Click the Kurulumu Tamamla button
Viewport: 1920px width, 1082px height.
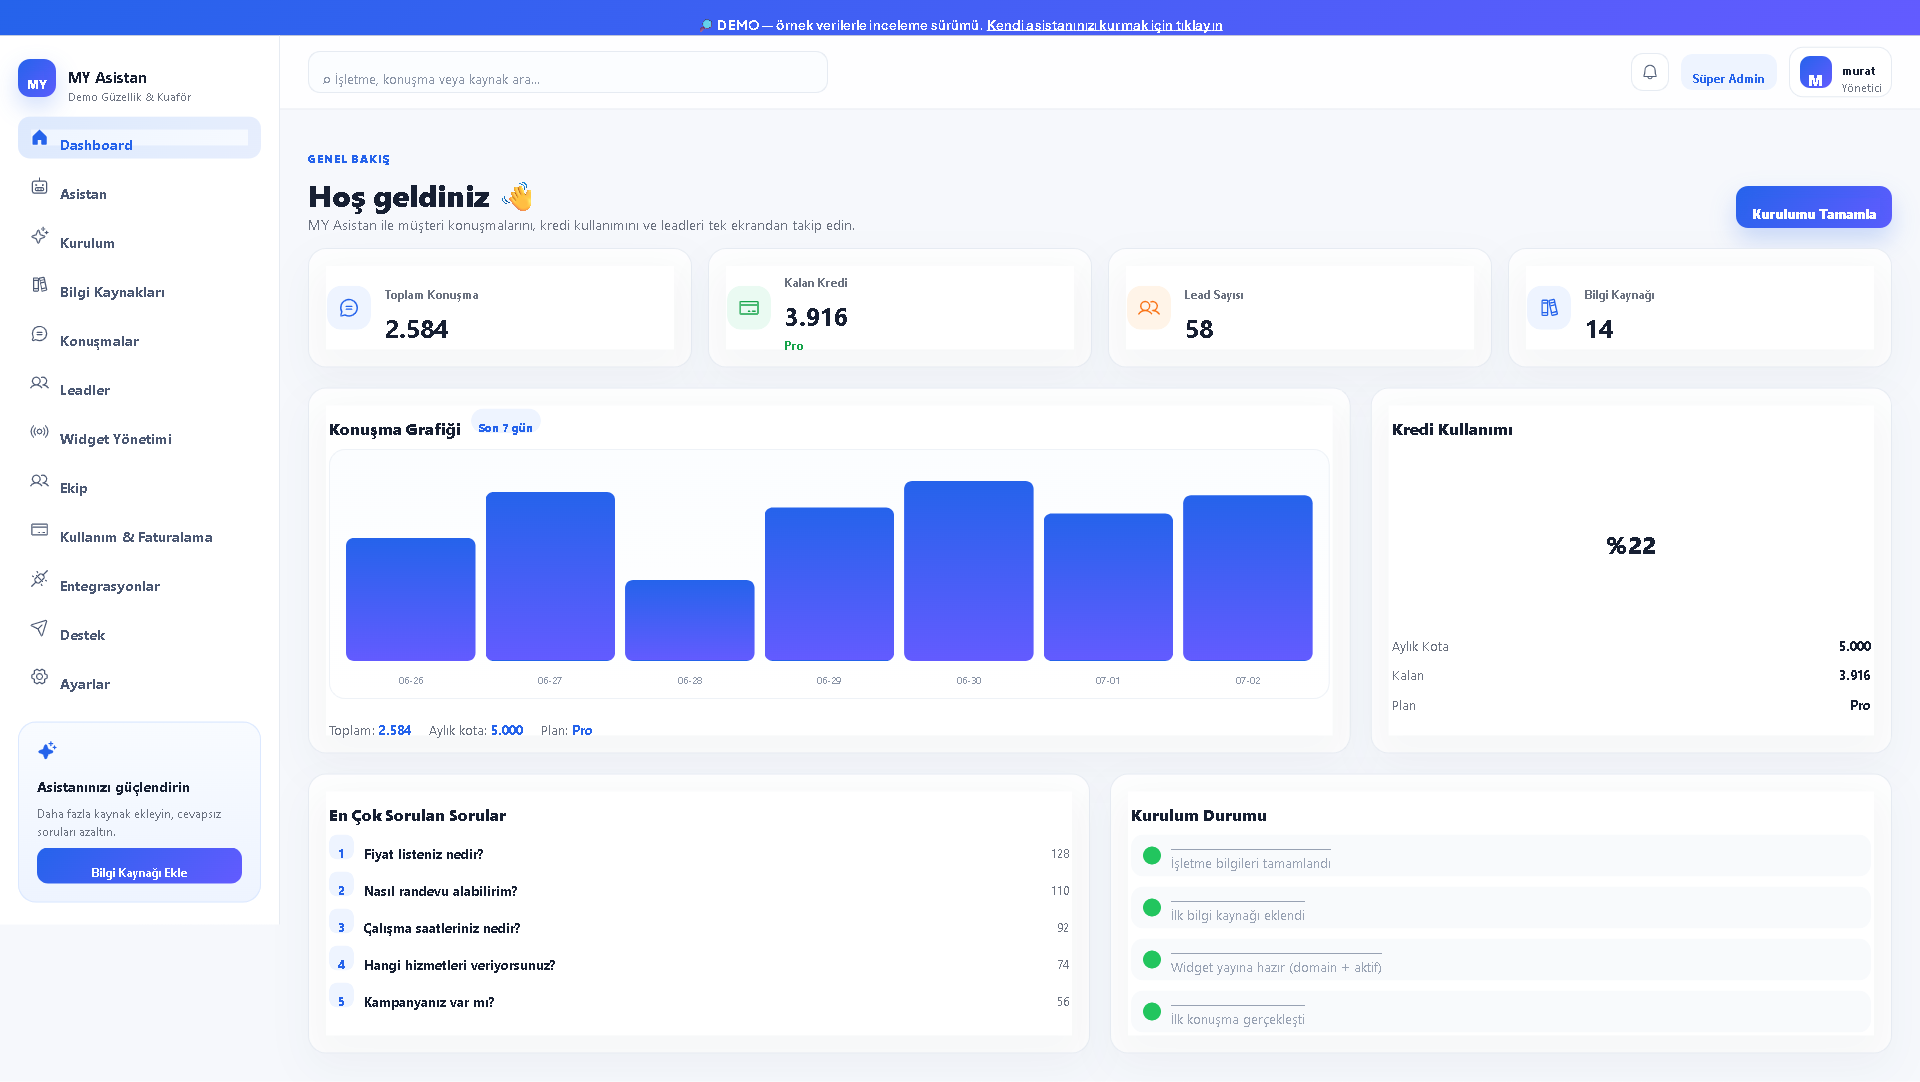[x=1813, y=207]
